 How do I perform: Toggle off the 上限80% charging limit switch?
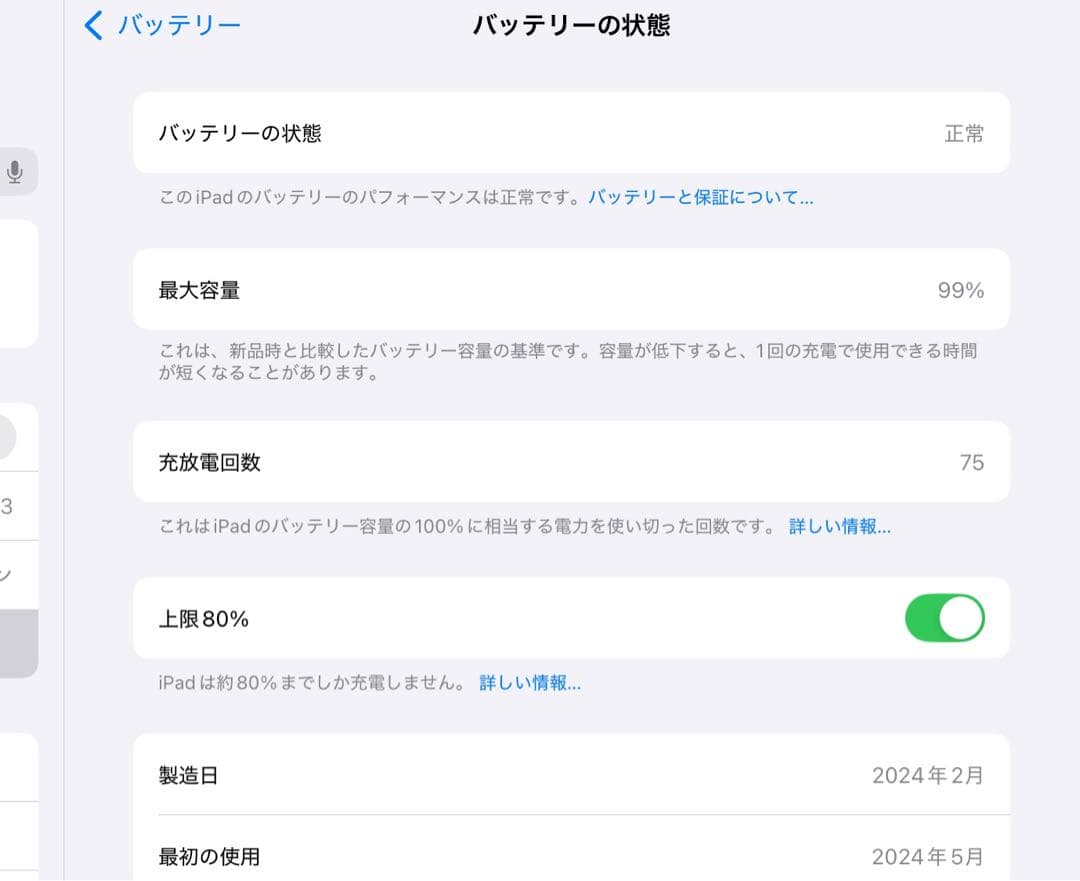pyautogui.click(x=944, y=619)
